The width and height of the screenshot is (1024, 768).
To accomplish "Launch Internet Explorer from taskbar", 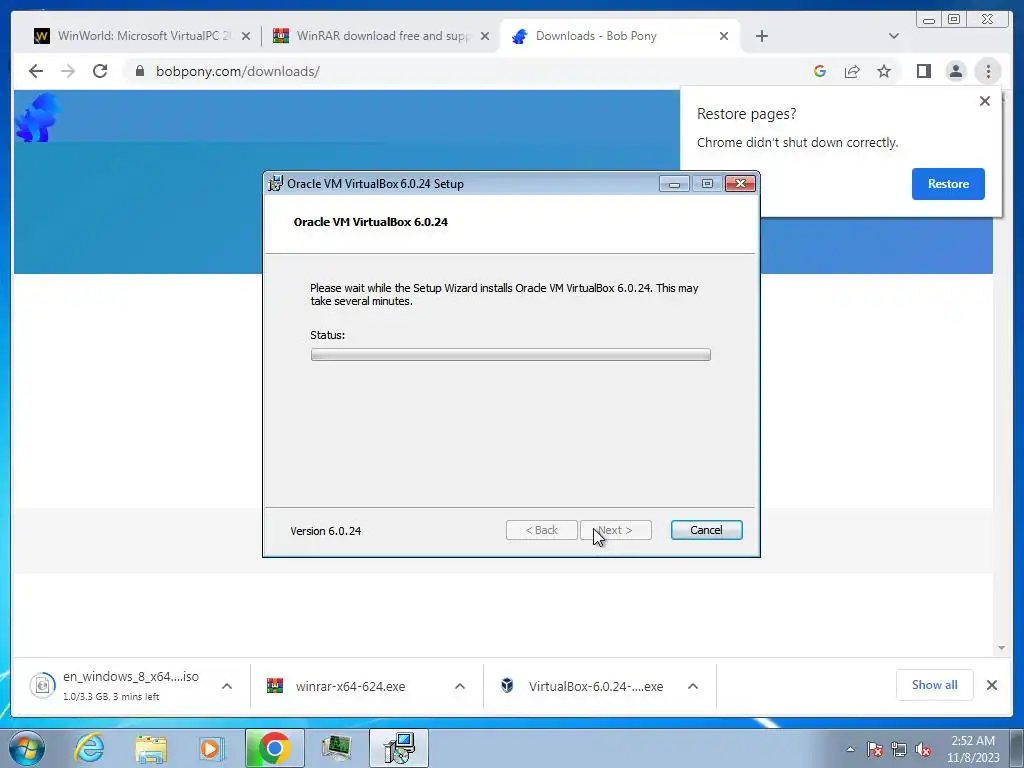I will click(x=89, y=748).
